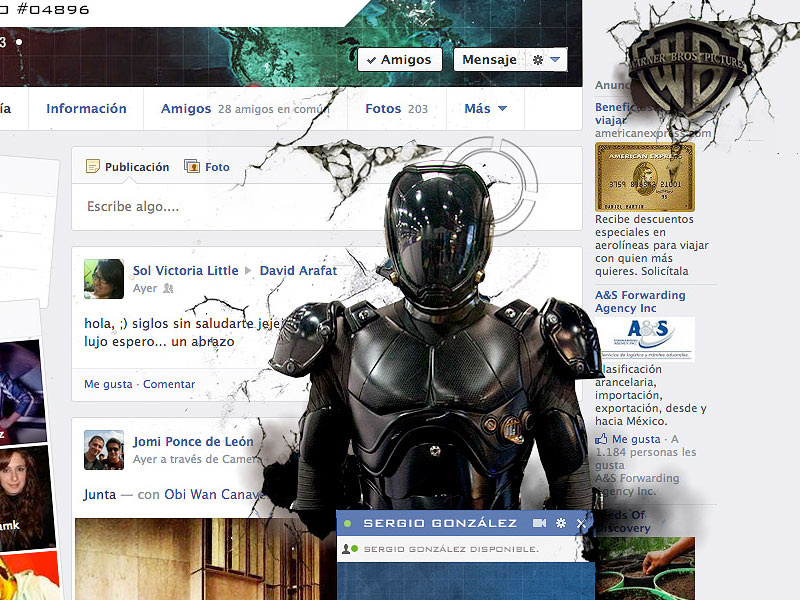
Task: Open the building photo in Jomi's post
Action: click(206, 559)
